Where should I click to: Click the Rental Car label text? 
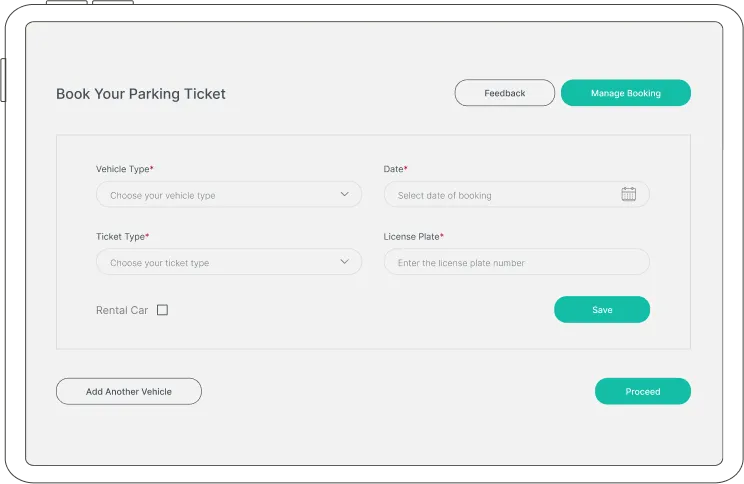pos(121,310)
